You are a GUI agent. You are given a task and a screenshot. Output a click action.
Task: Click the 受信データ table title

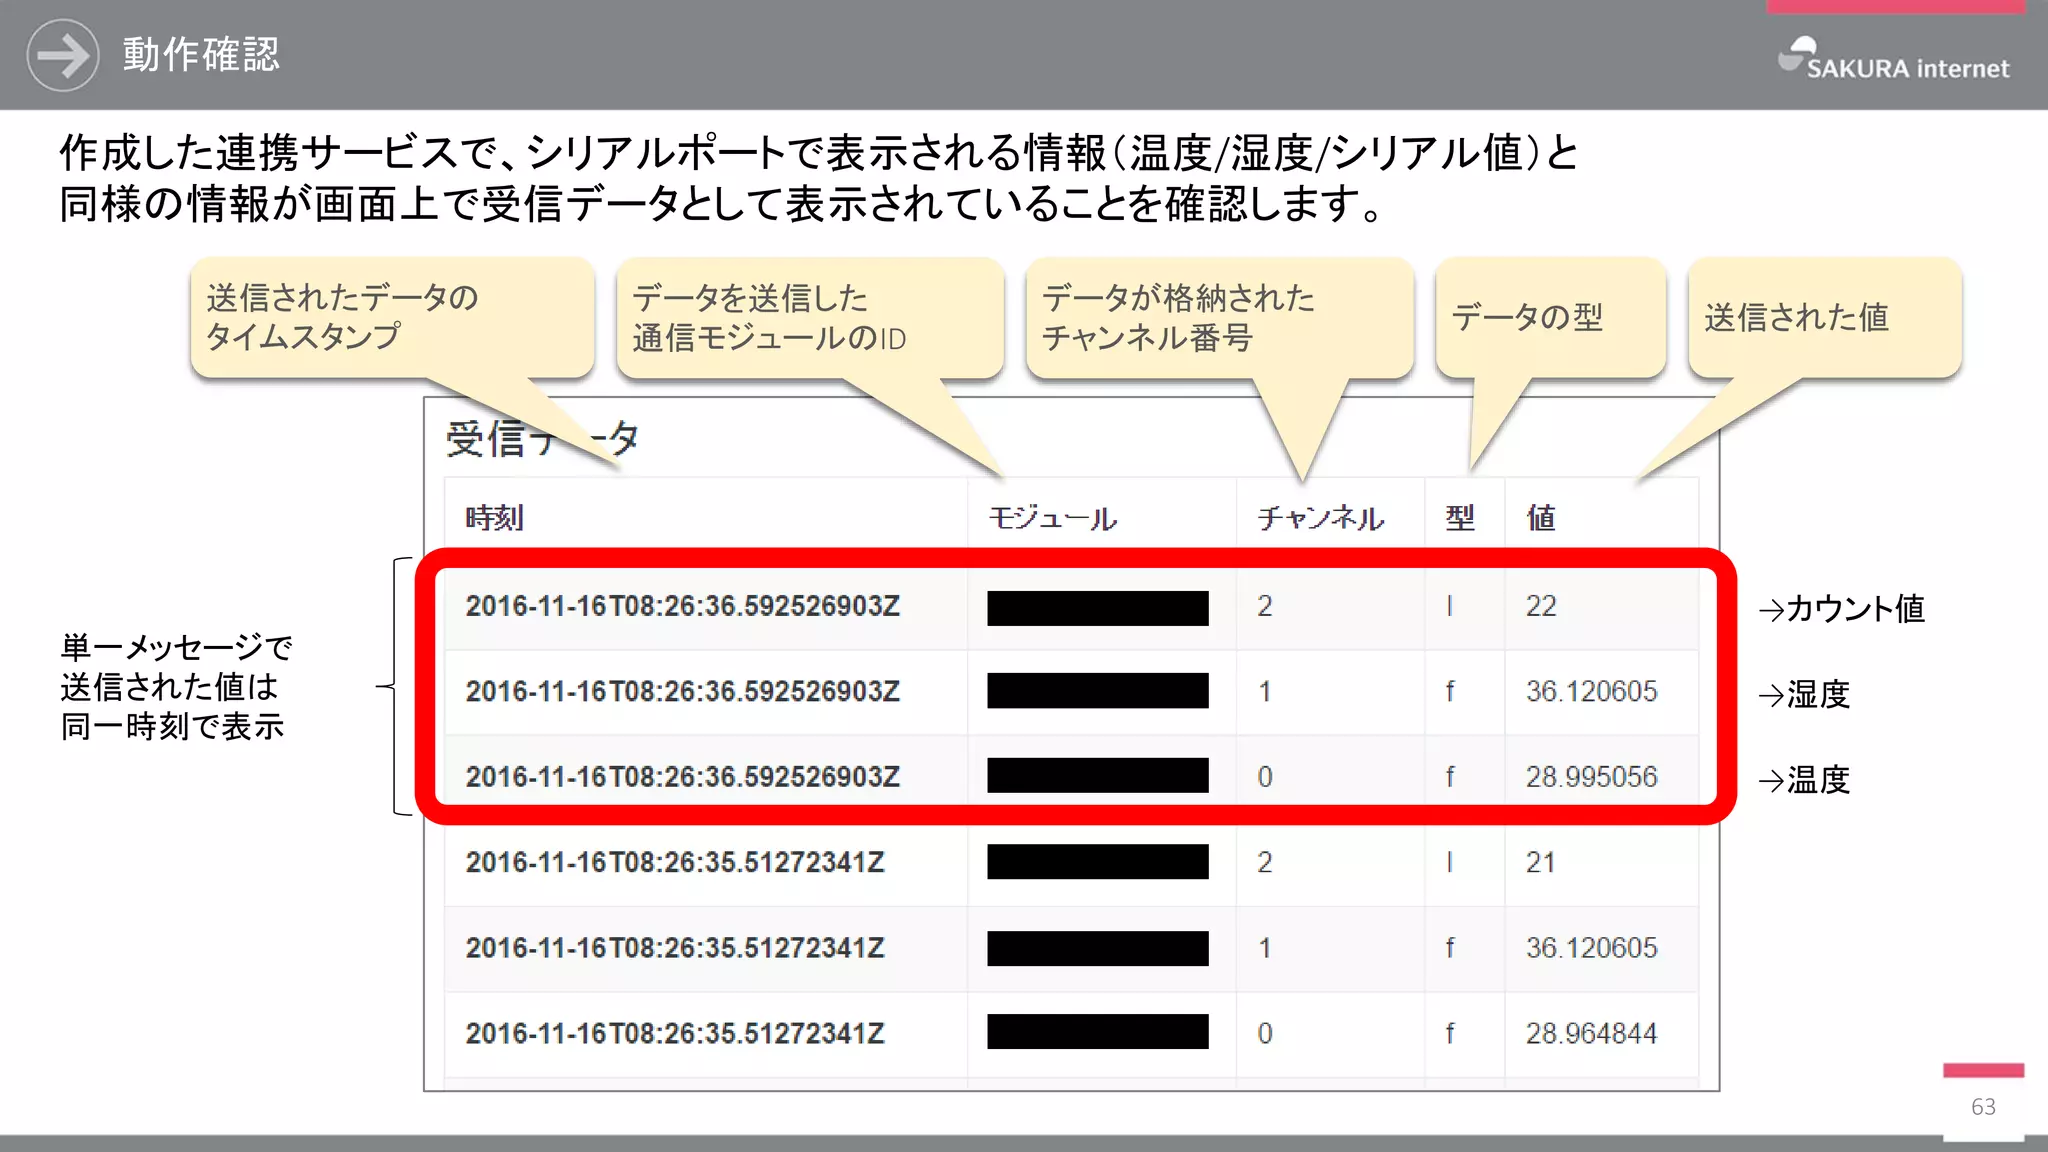(543, 439)
